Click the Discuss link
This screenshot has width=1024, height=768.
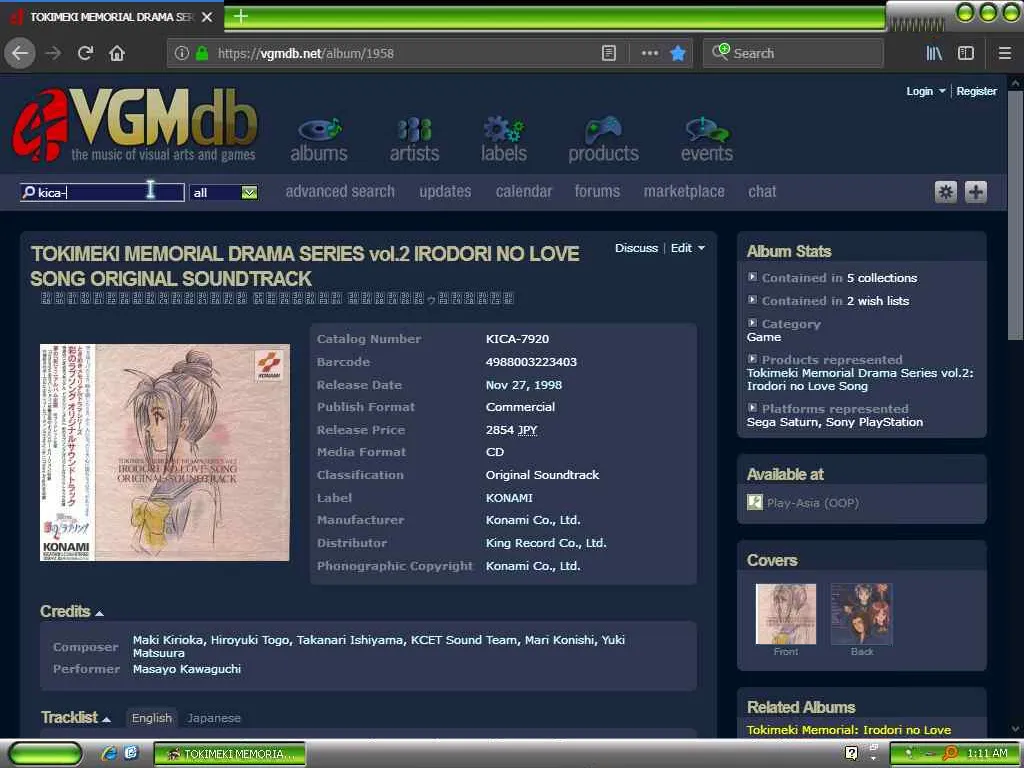pyautogui.click(x=636, y=248)
